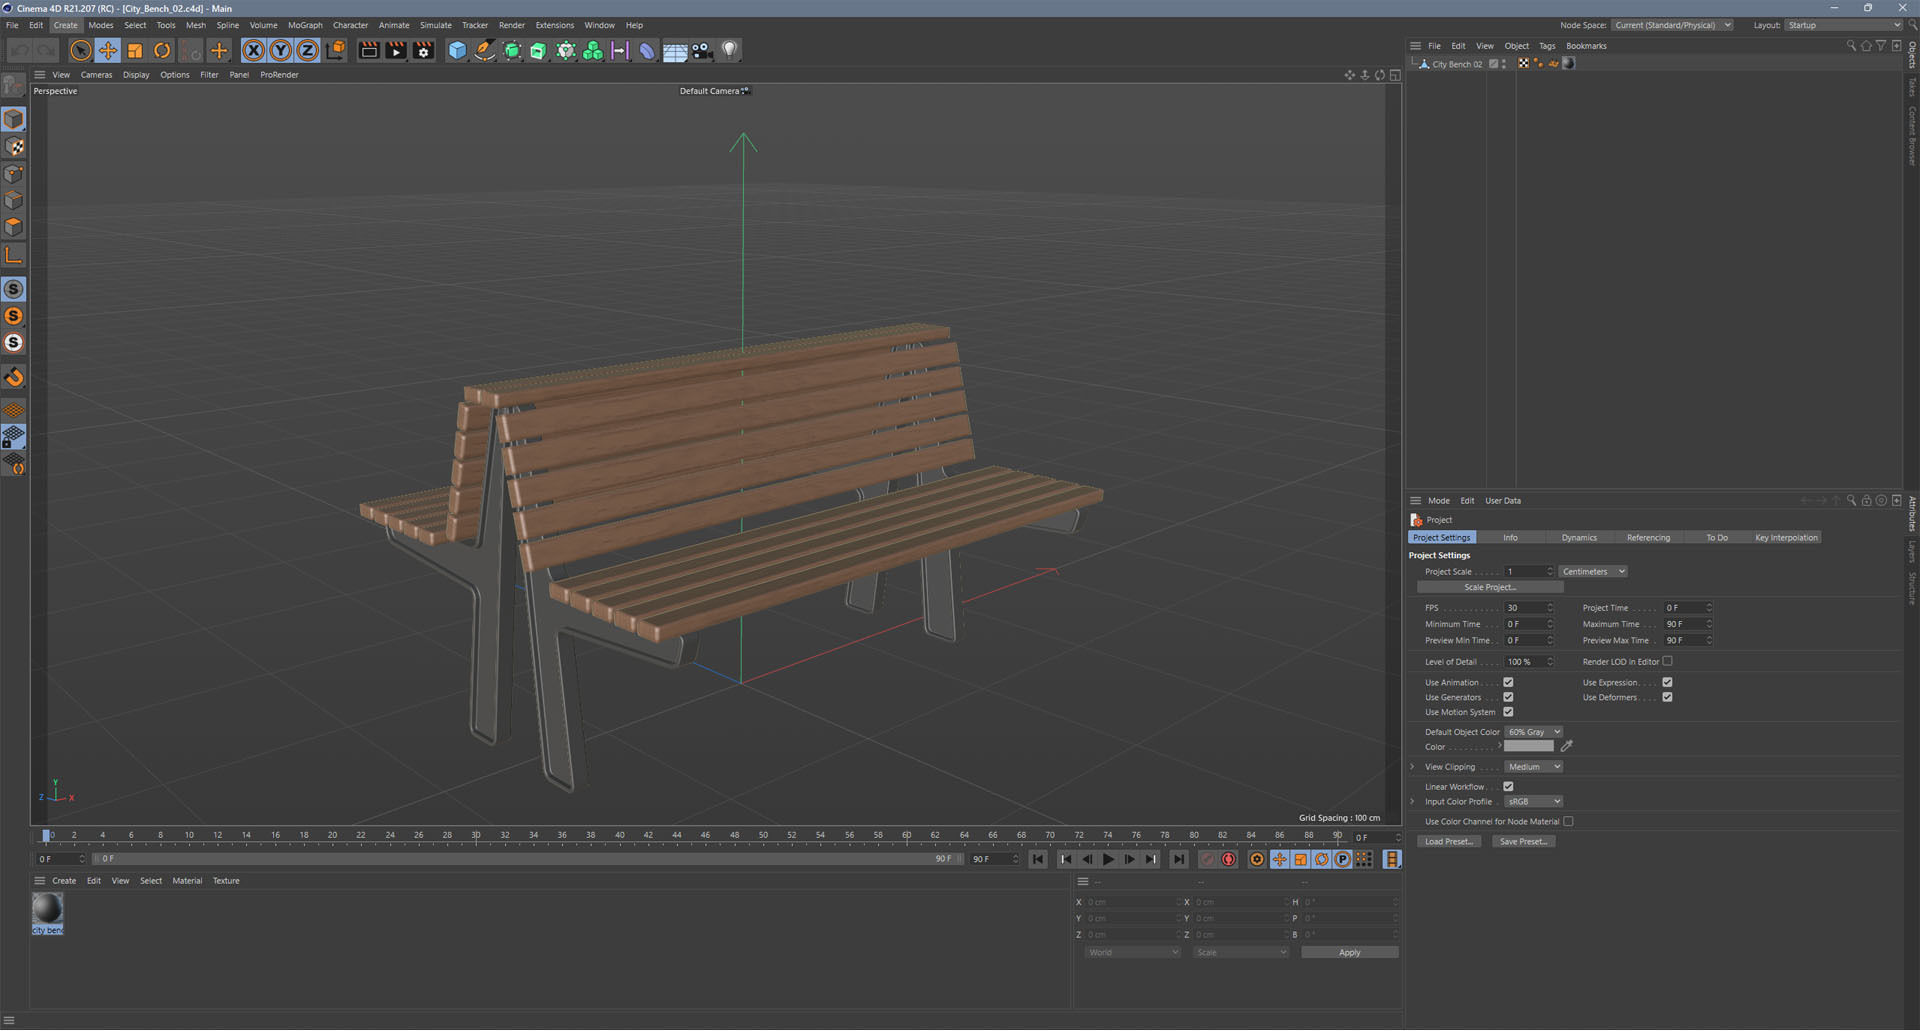Go to end of animation

coord(1179,859)
